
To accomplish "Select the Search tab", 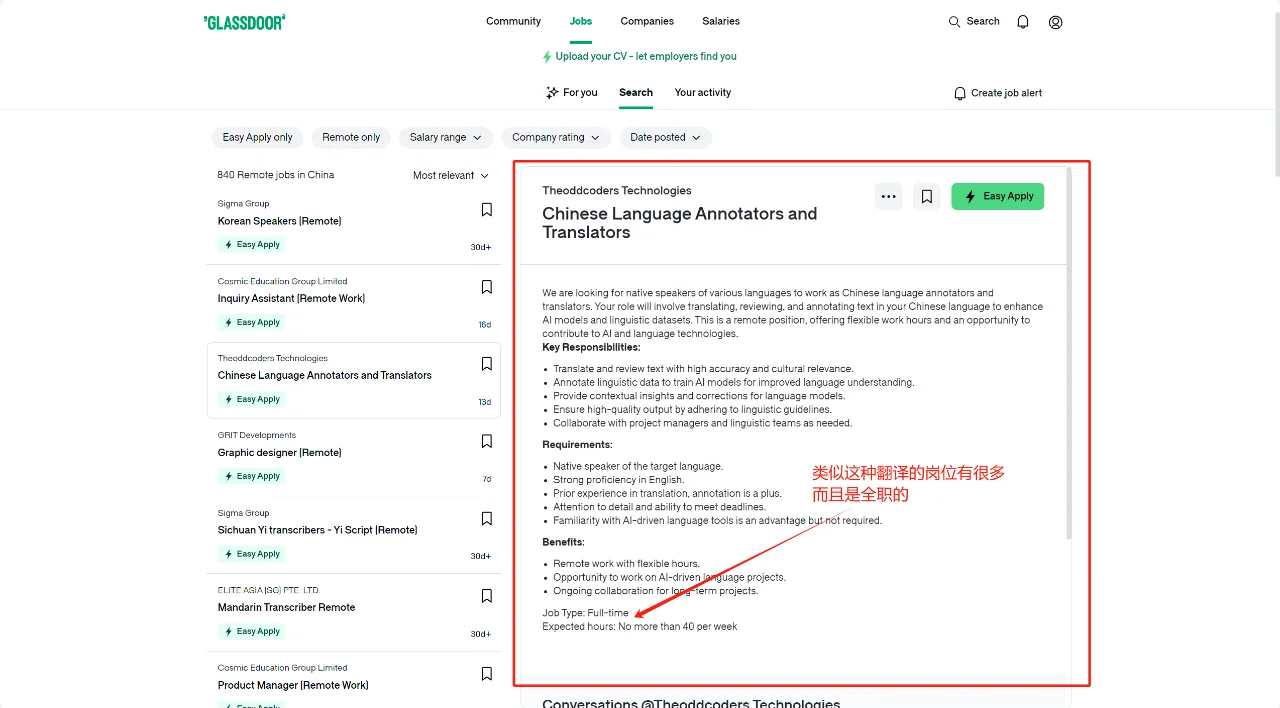I will point(636,93).
